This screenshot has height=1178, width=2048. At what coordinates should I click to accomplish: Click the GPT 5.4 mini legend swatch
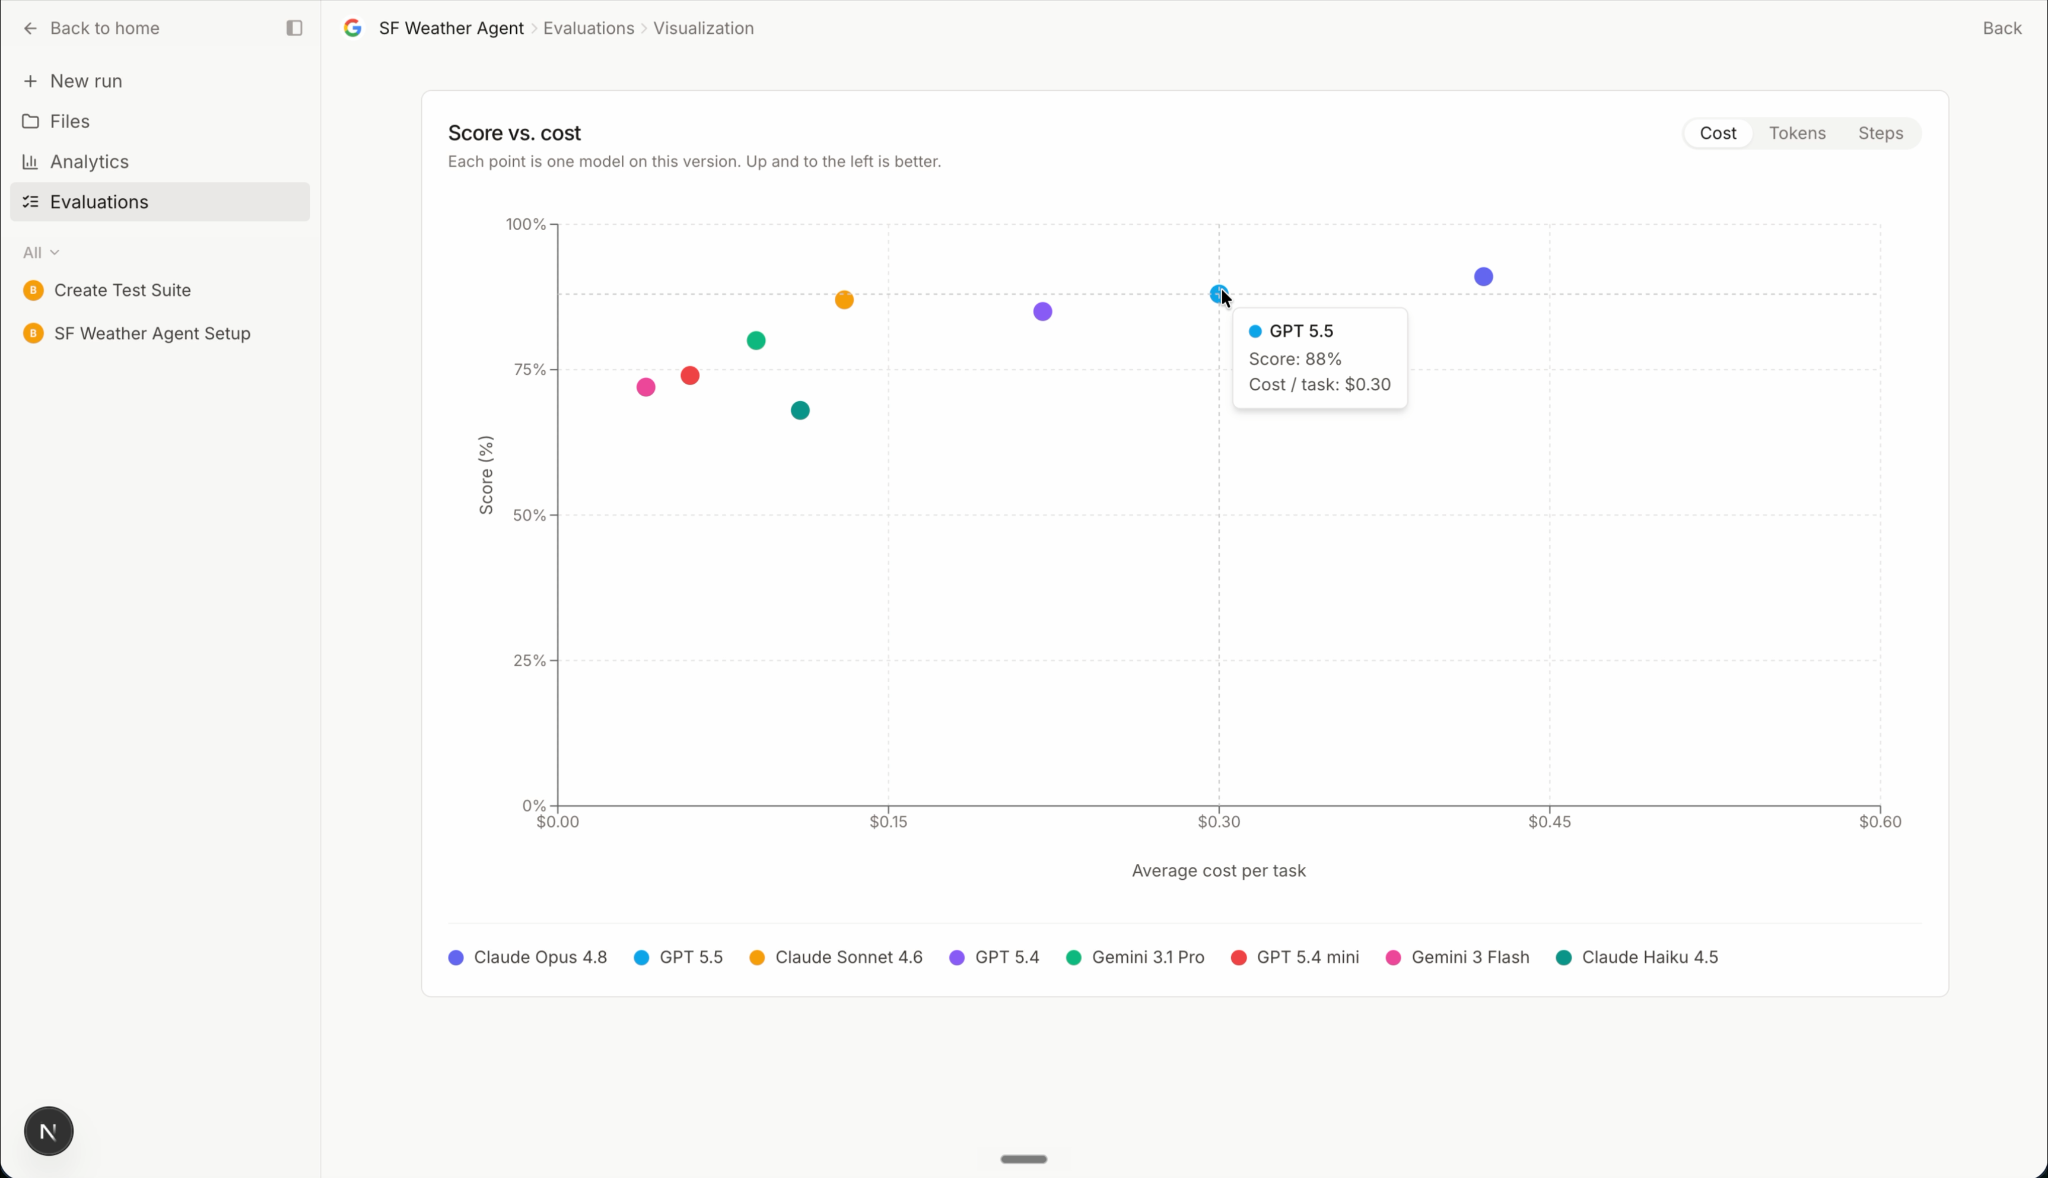[x=1239, y=957]
